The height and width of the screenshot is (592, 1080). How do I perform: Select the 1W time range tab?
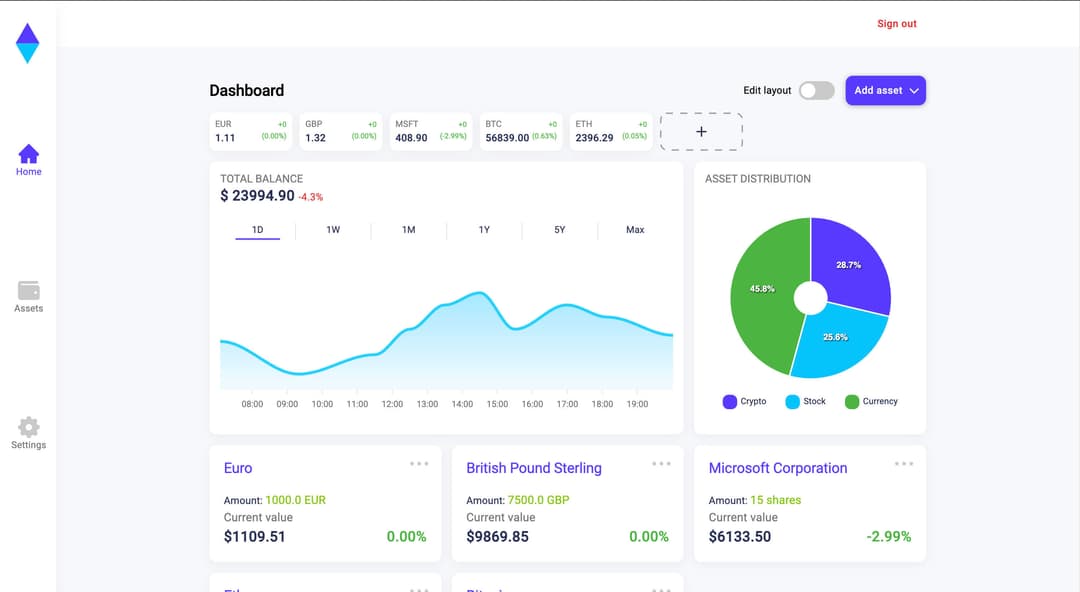(x=333, y=230)
